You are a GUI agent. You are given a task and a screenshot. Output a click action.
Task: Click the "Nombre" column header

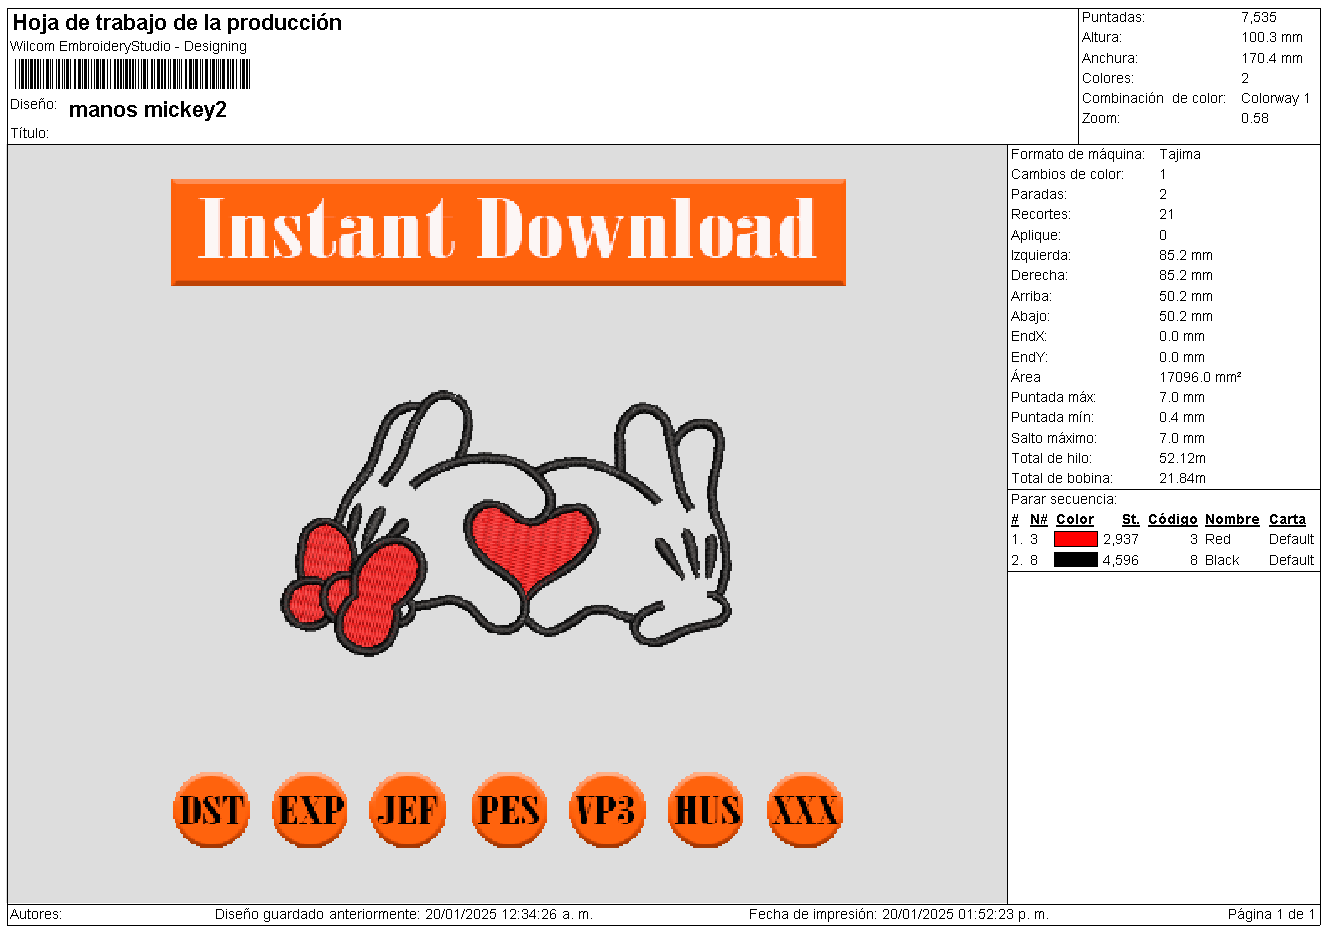[1232, 519]
